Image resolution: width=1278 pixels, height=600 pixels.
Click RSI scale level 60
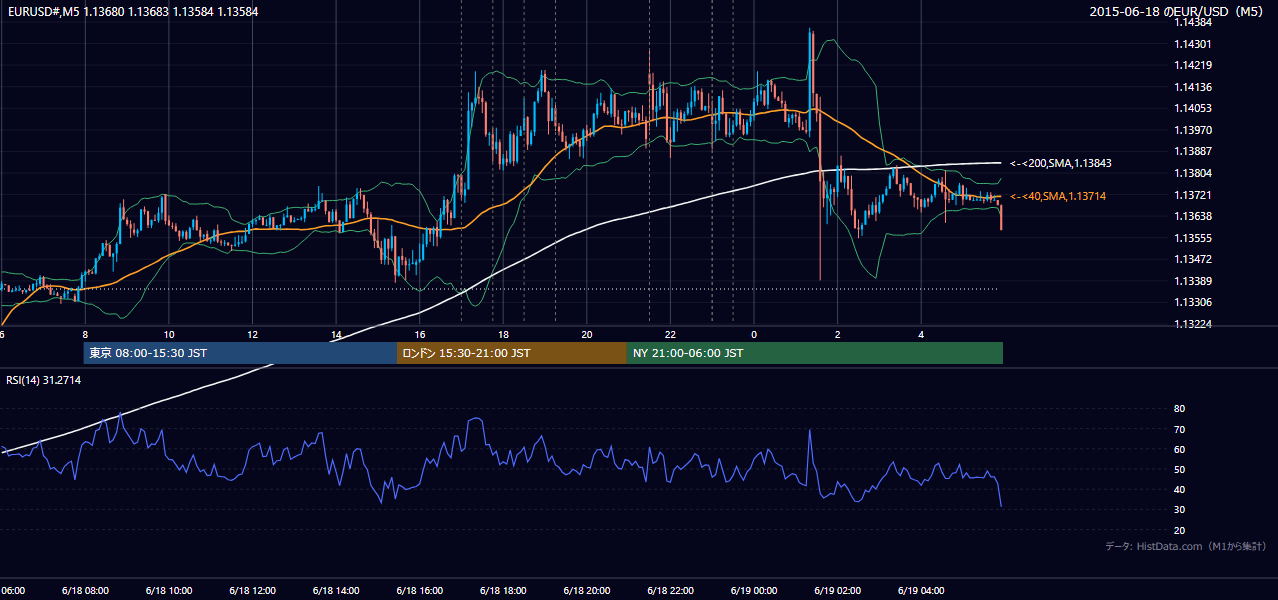click(1179, 449)
